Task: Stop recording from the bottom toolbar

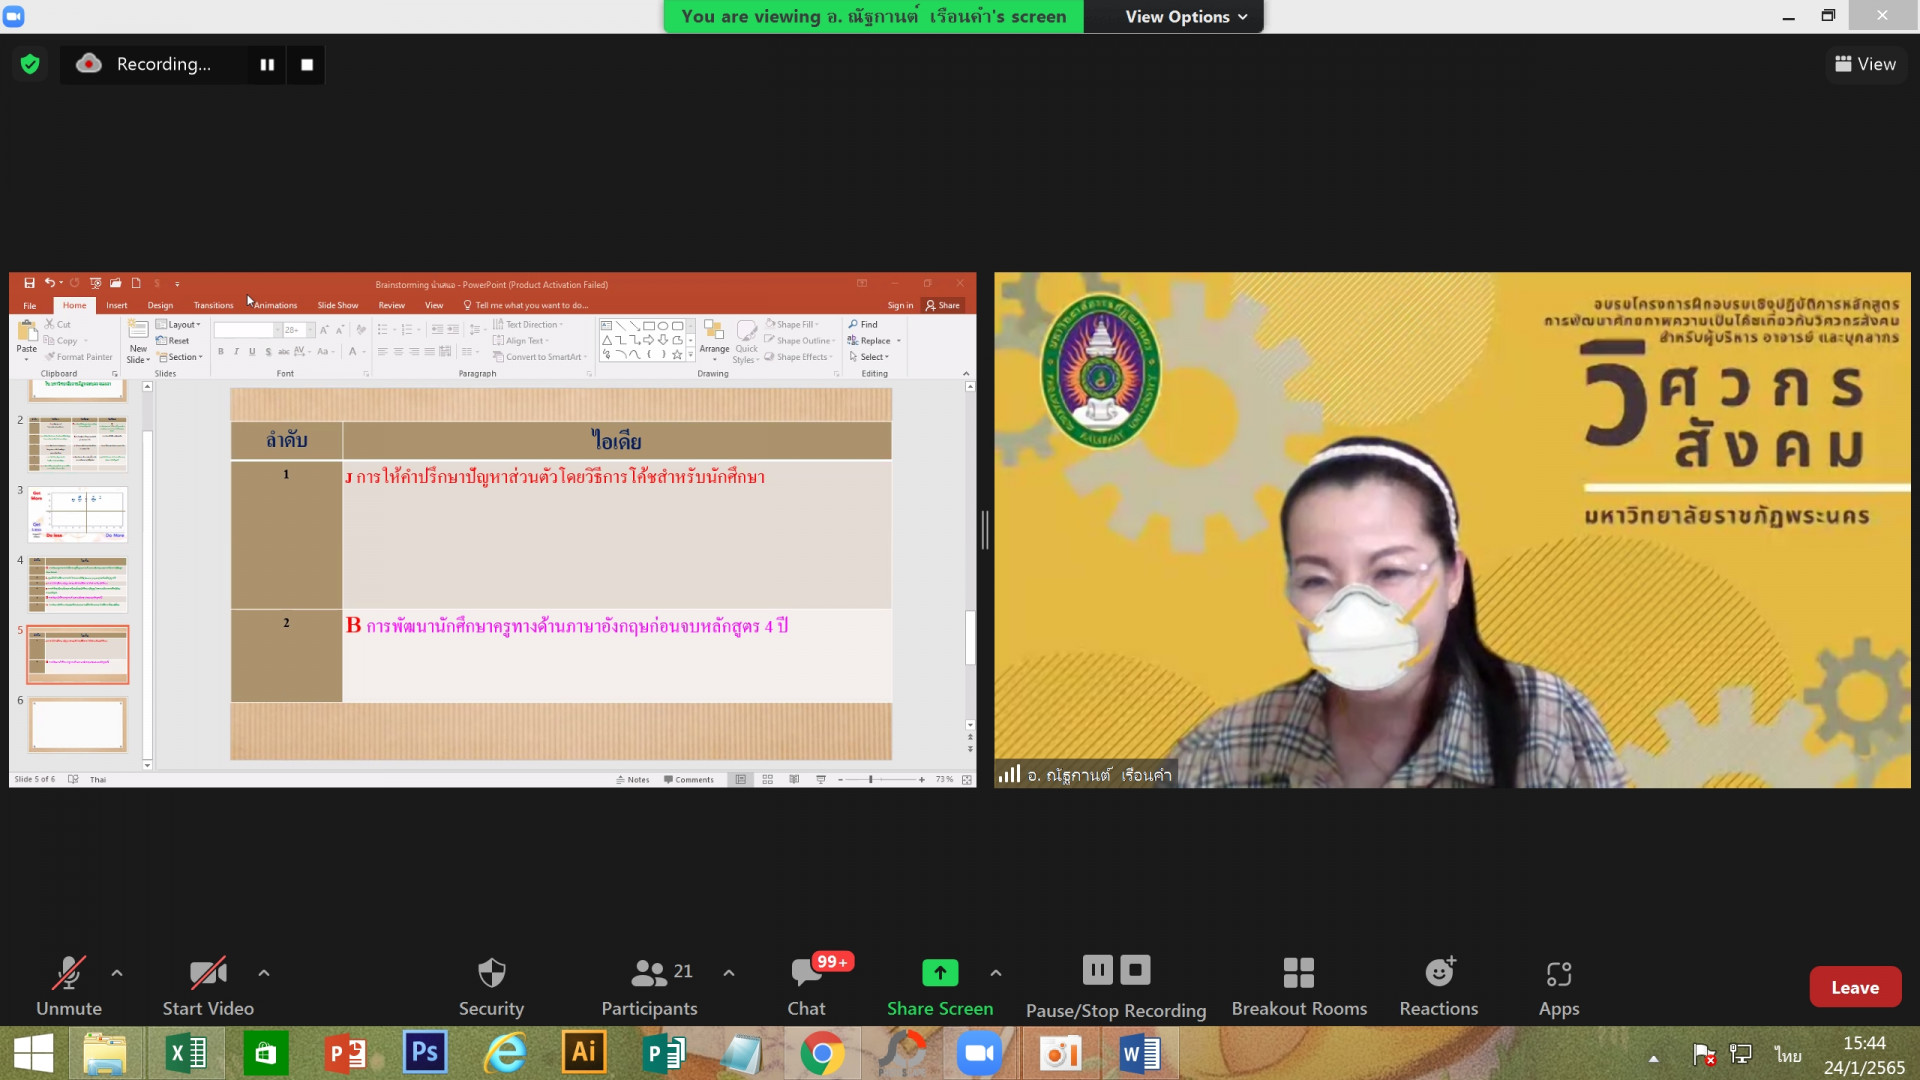Action: [1135, 970]
